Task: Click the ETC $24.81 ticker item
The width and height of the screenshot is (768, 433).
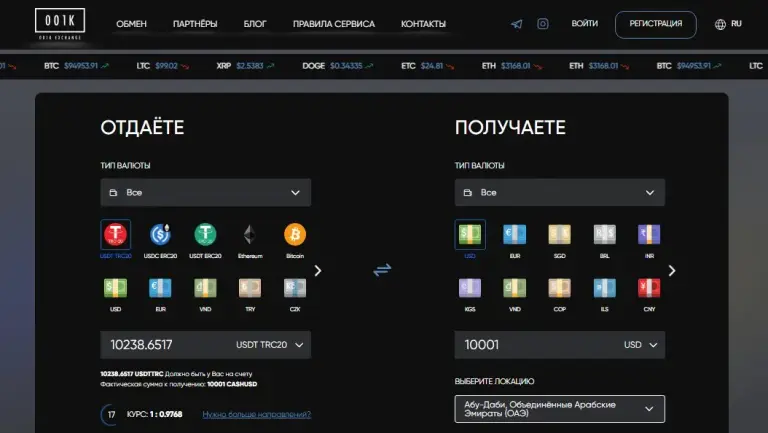Action: [x=427, y=66]
